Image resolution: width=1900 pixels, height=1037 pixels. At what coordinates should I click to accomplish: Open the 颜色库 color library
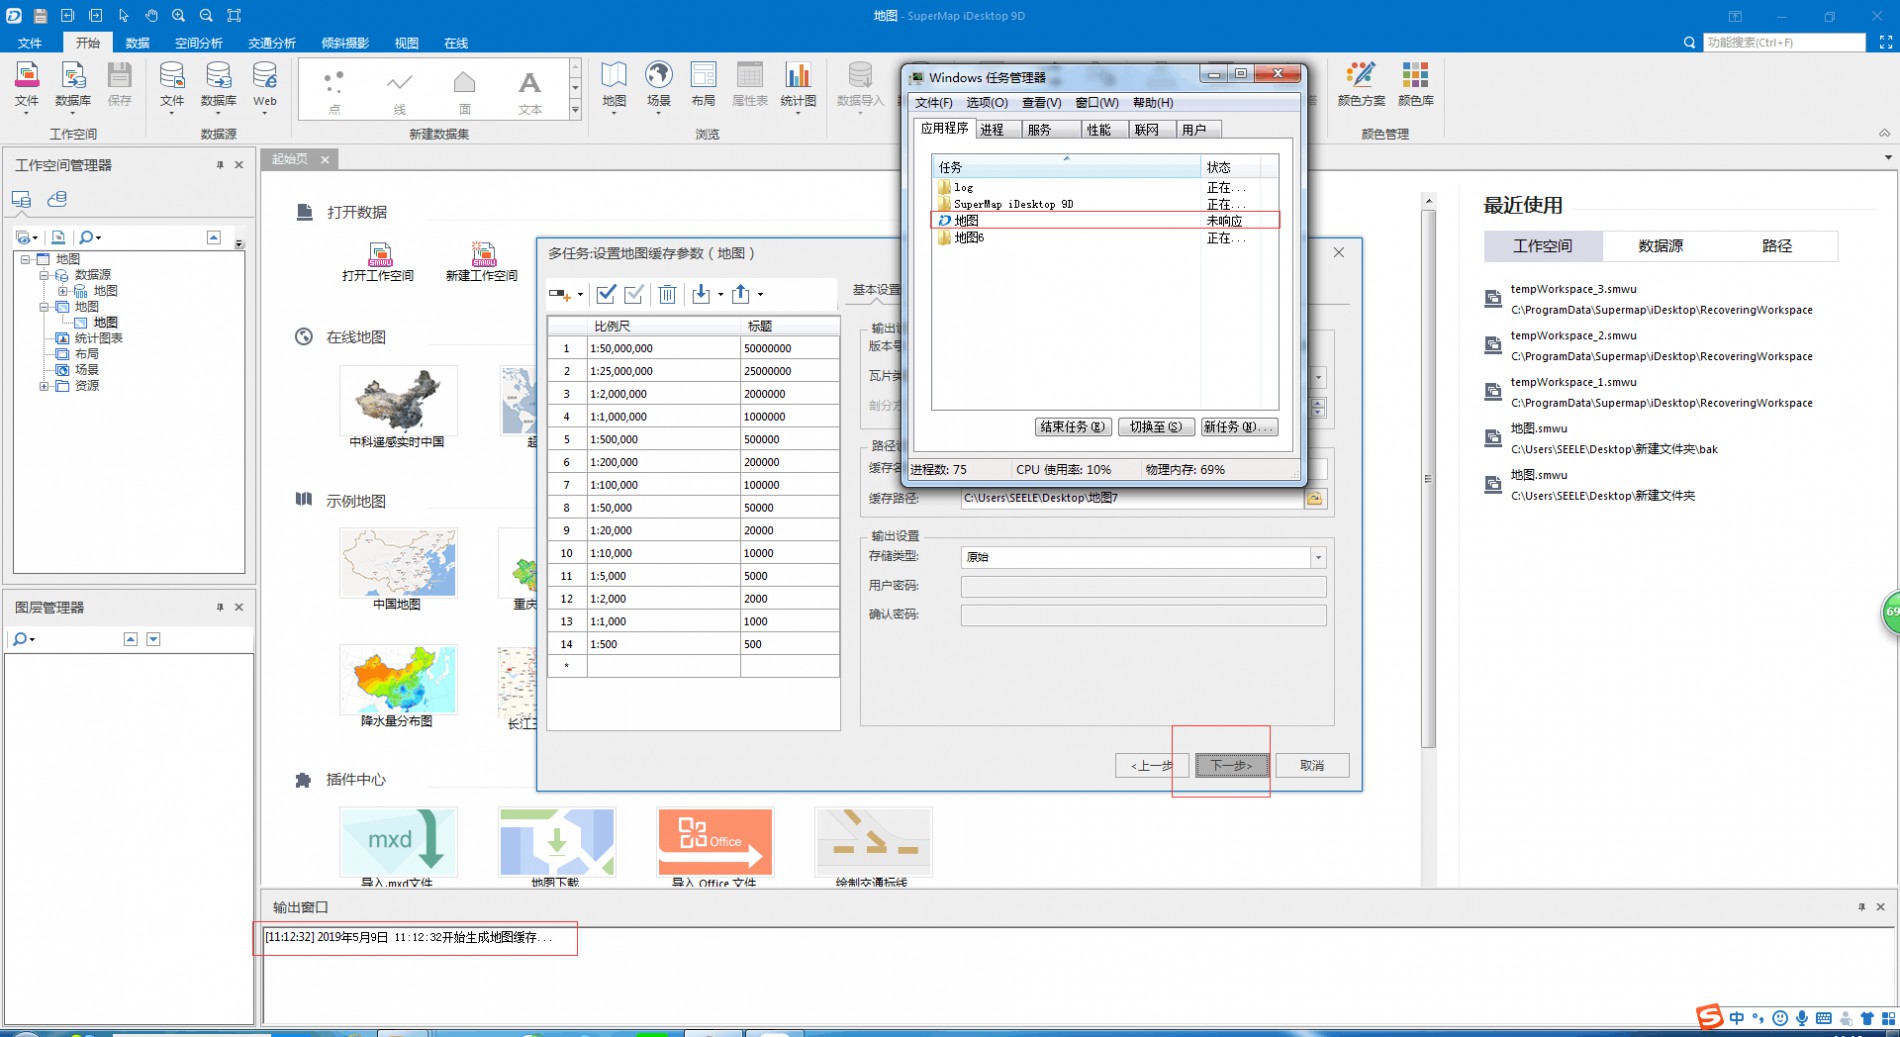(1415, 85)
